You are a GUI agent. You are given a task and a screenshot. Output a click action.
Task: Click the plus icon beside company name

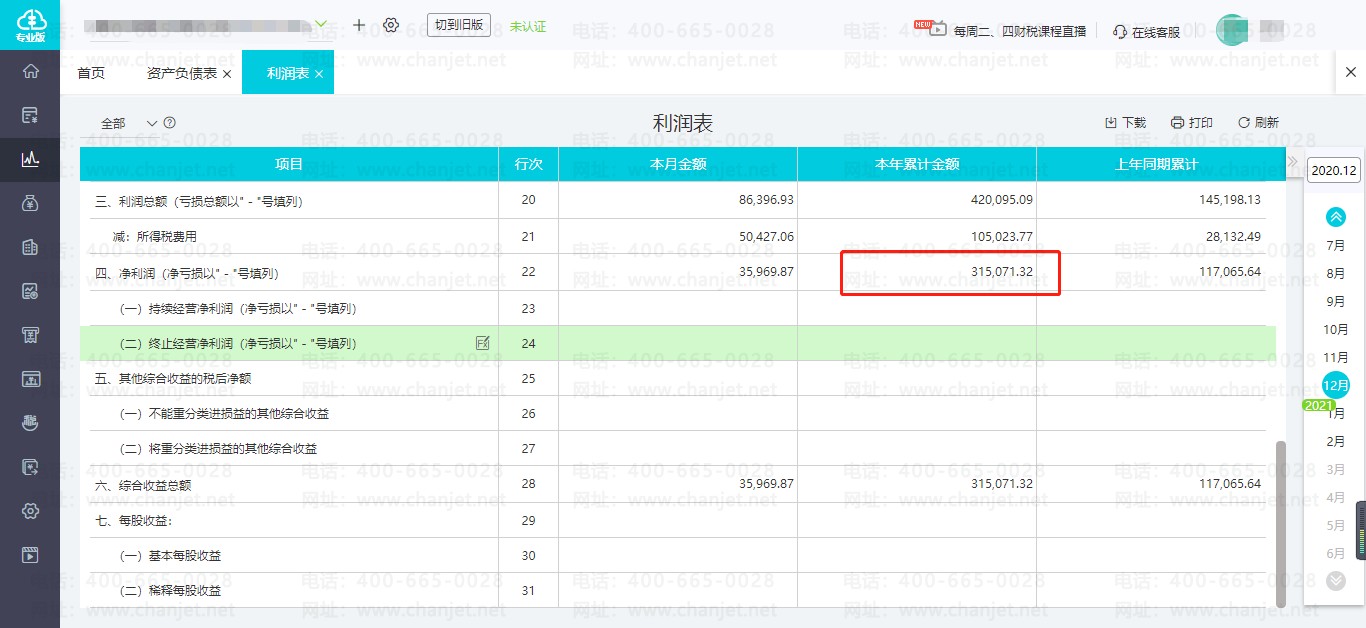359,25
